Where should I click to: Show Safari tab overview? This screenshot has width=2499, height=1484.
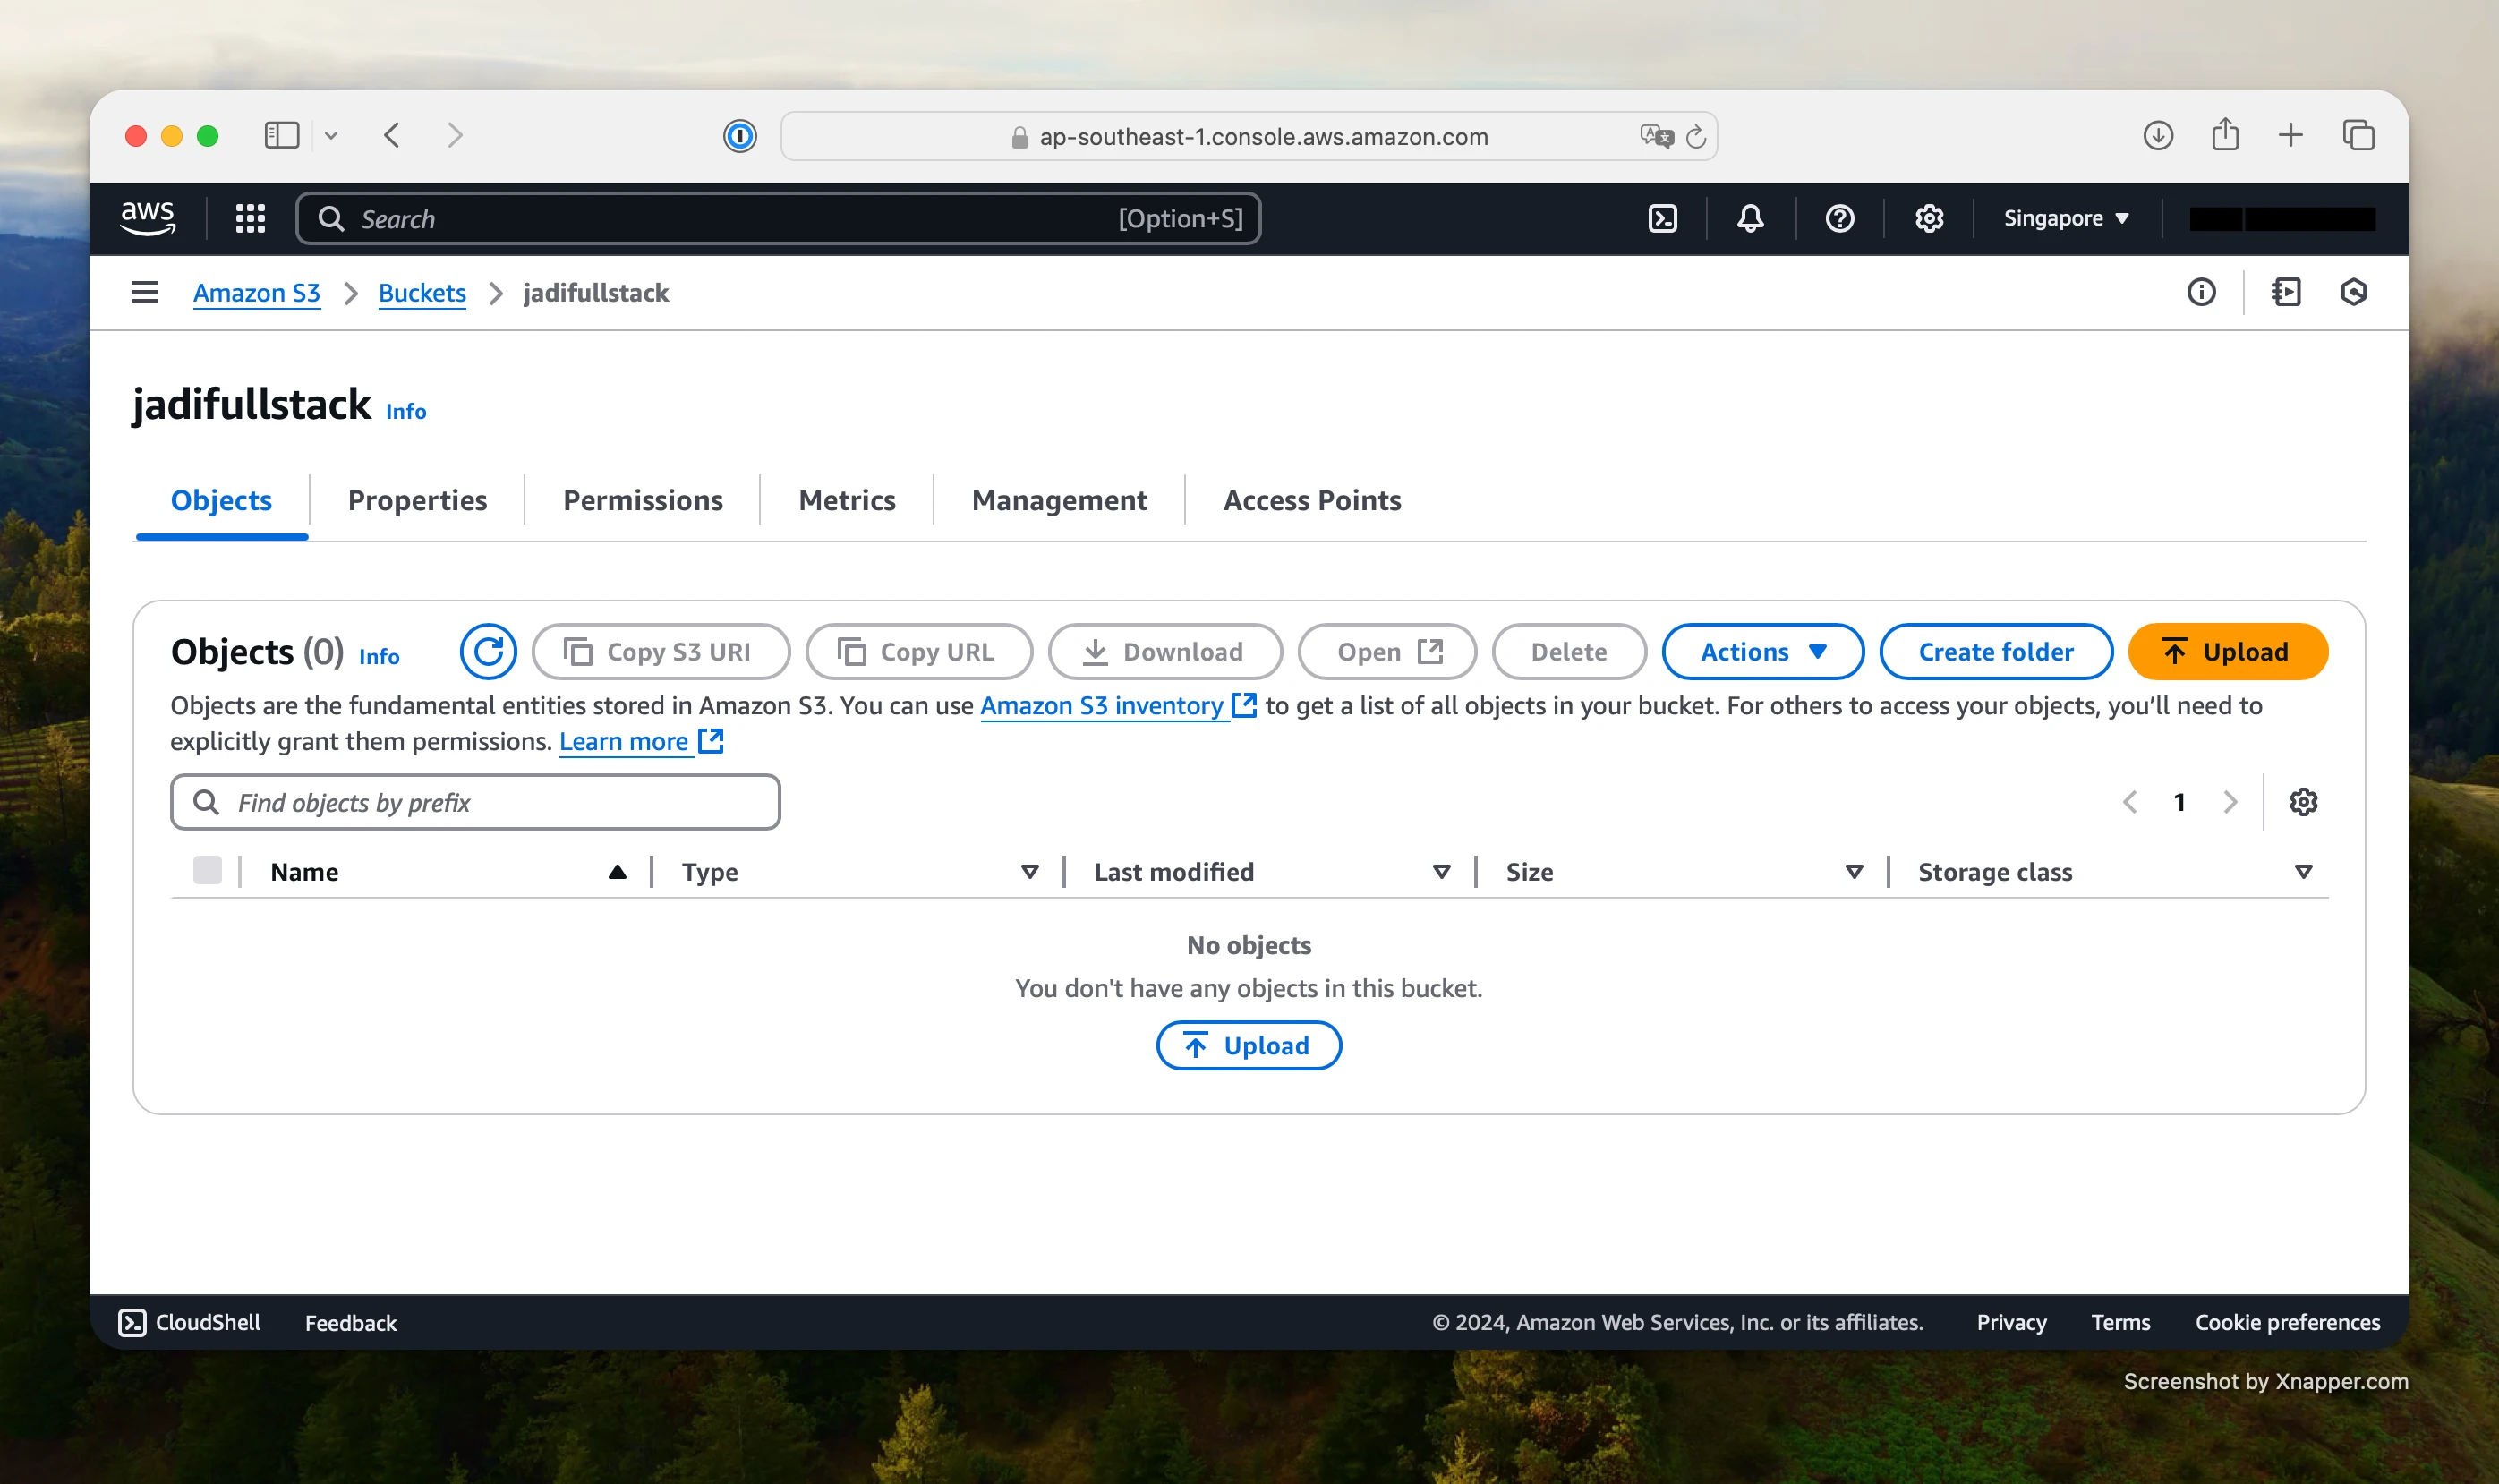click(2358, 135)
